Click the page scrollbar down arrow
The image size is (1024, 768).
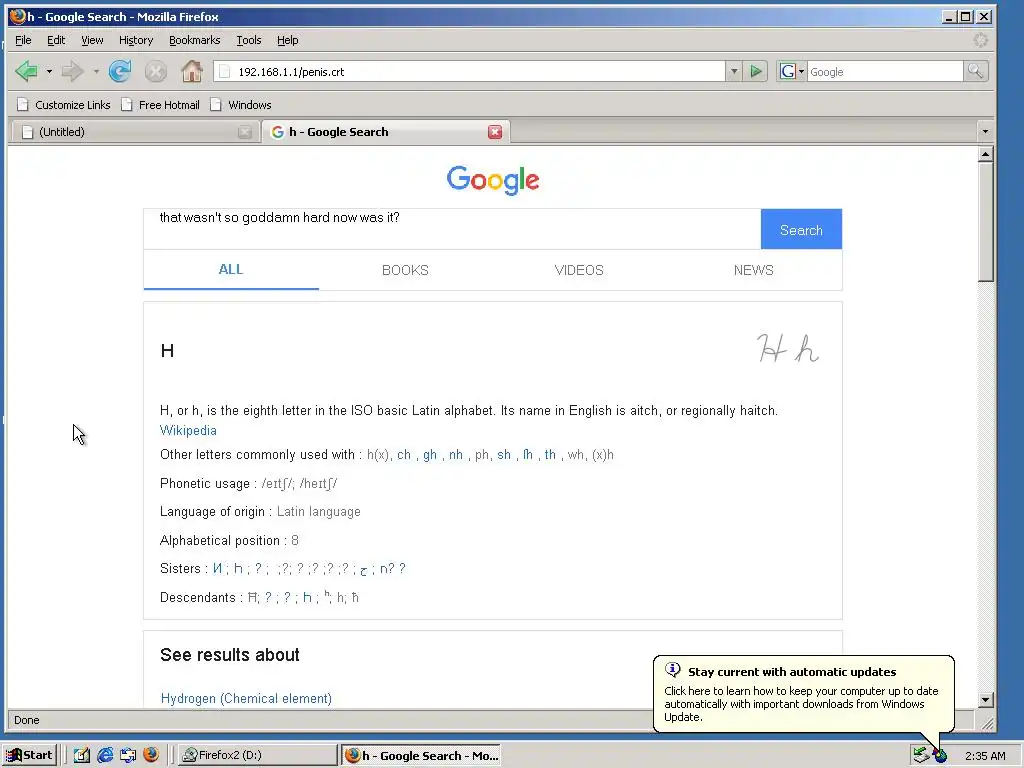(x=985, y=699)
